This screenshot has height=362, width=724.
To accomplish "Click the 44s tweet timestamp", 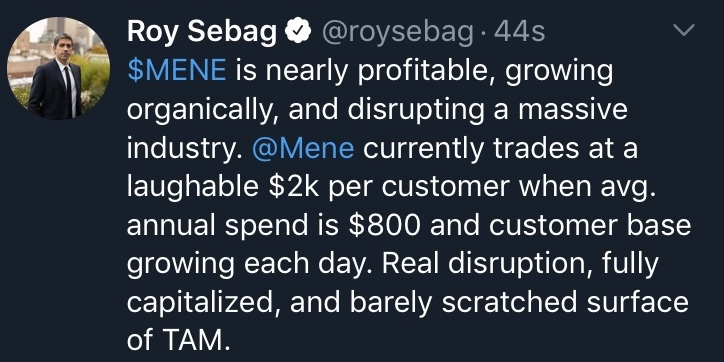I will click(519, 32).
